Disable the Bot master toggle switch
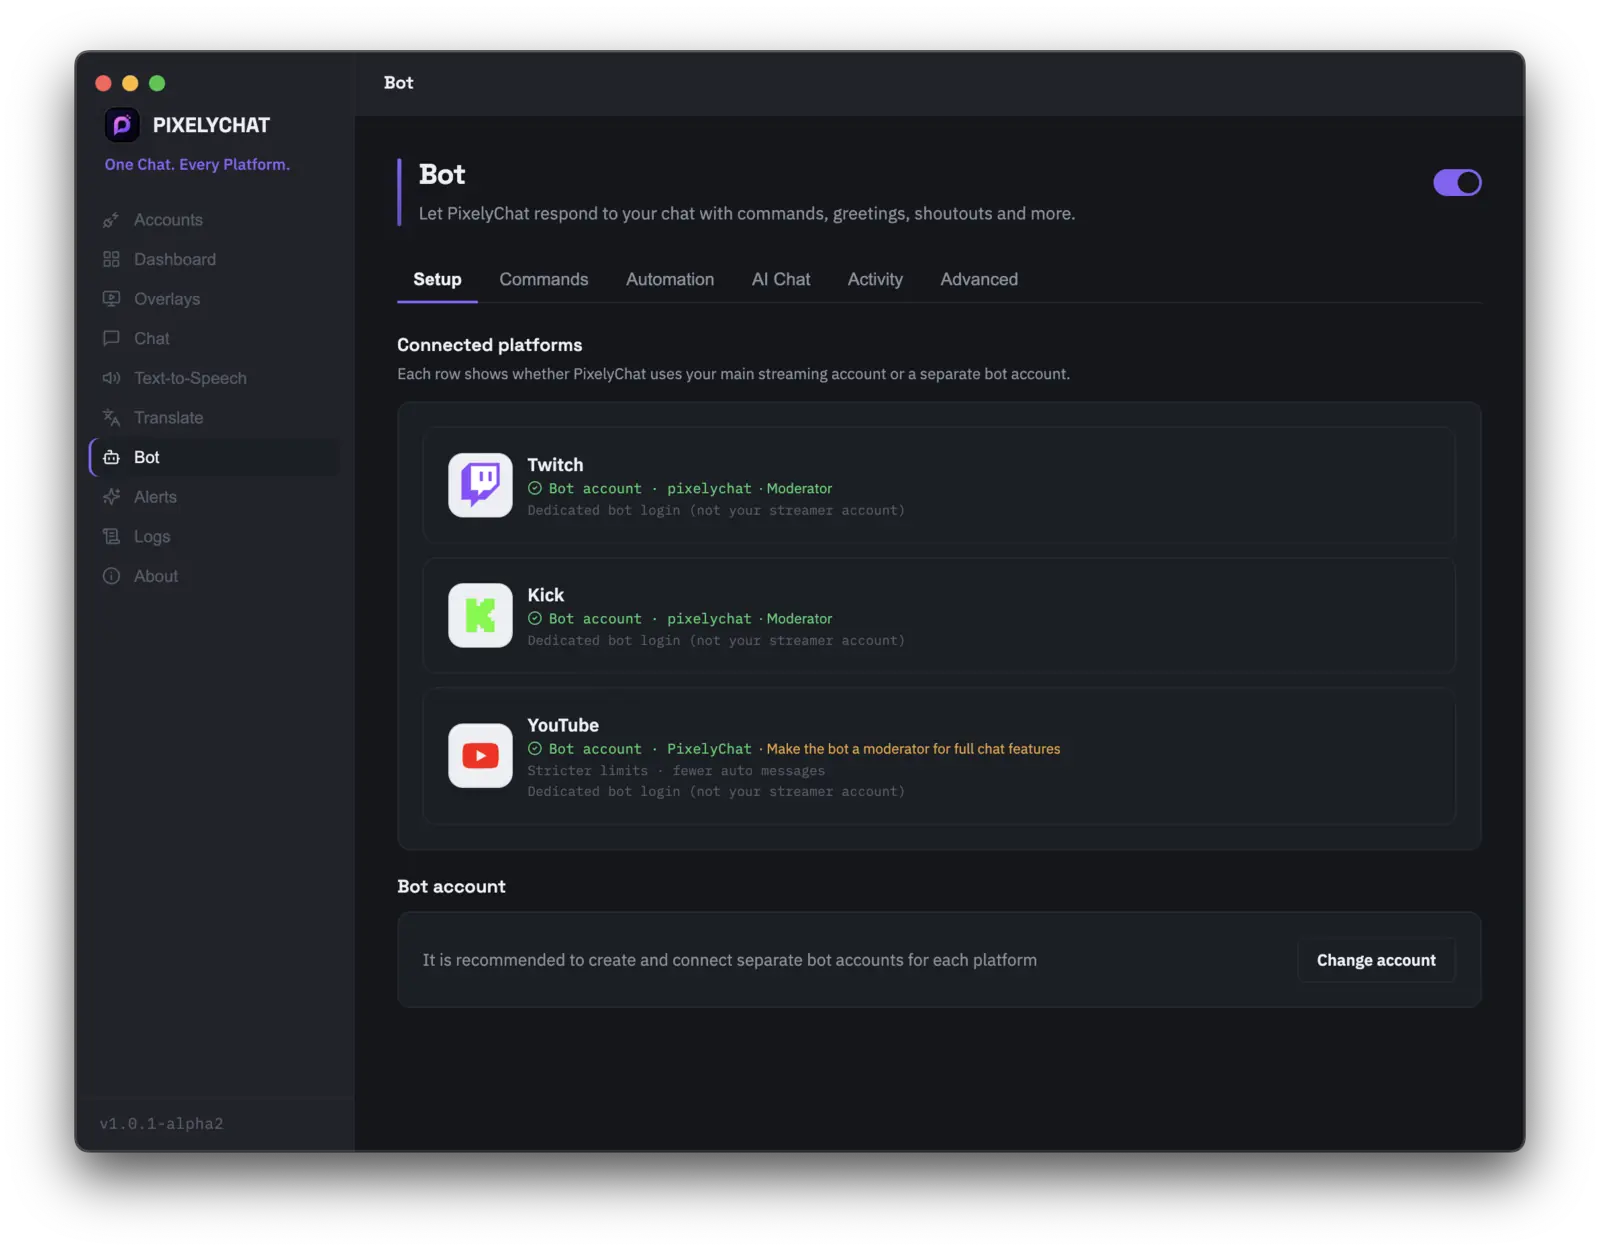 [1457, 183]
